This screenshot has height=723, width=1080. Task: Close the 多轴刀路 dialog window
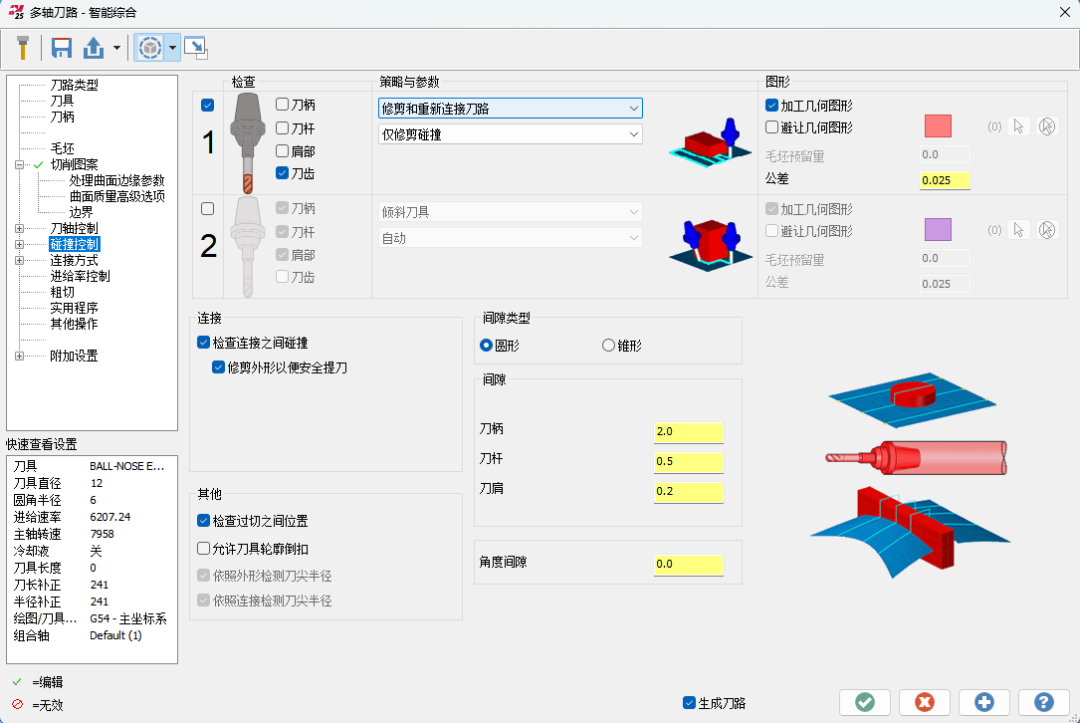1064,12
